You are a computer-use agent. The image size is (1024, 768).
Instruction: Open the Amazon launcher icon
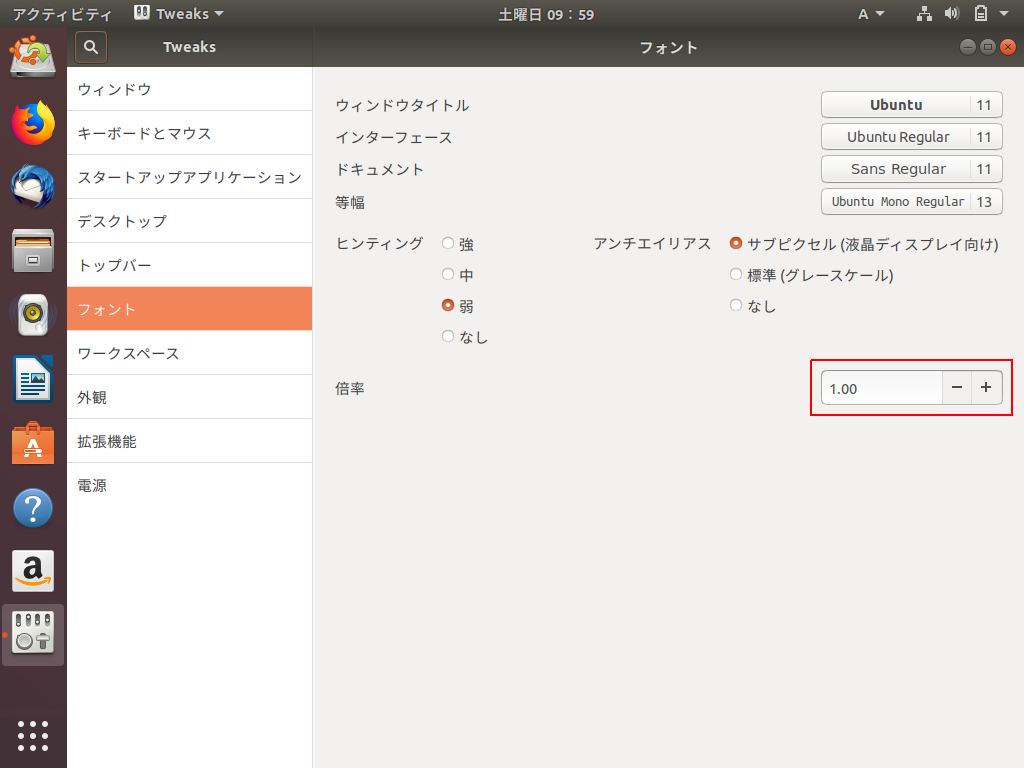[33, 570]
